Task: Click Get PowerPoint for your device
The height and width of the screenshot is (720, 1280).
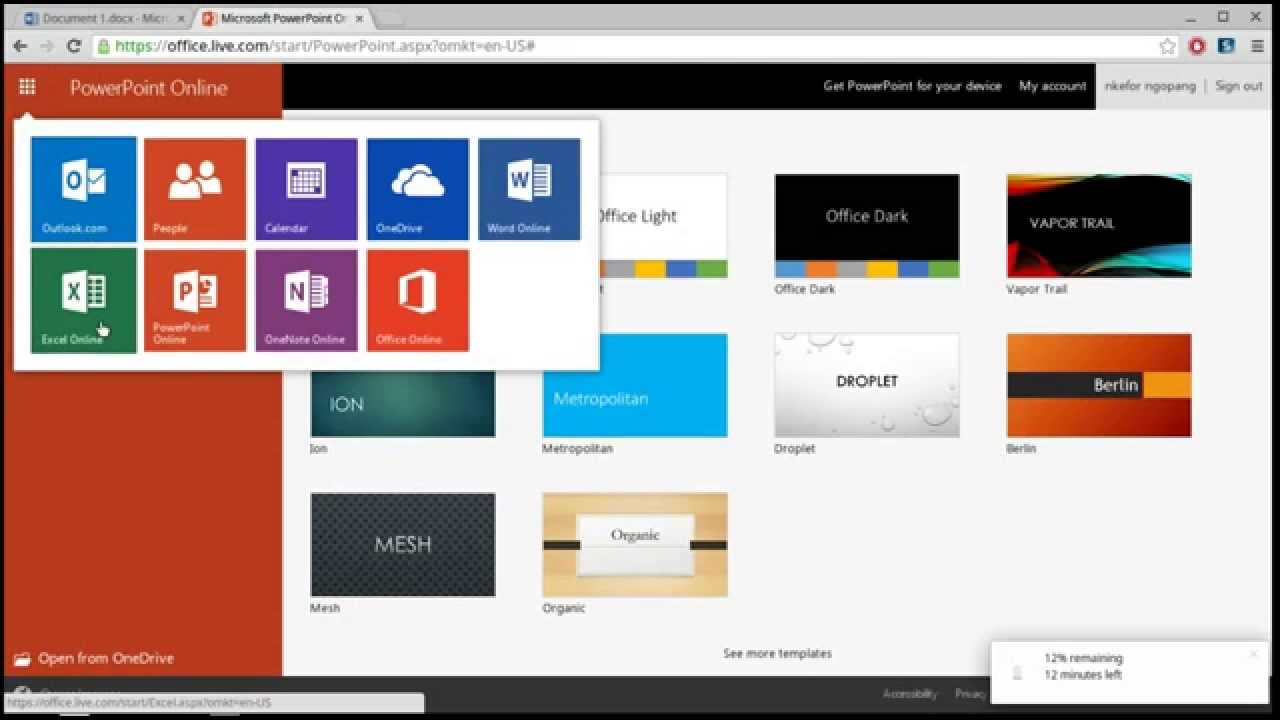Action: tap(912, 86)
